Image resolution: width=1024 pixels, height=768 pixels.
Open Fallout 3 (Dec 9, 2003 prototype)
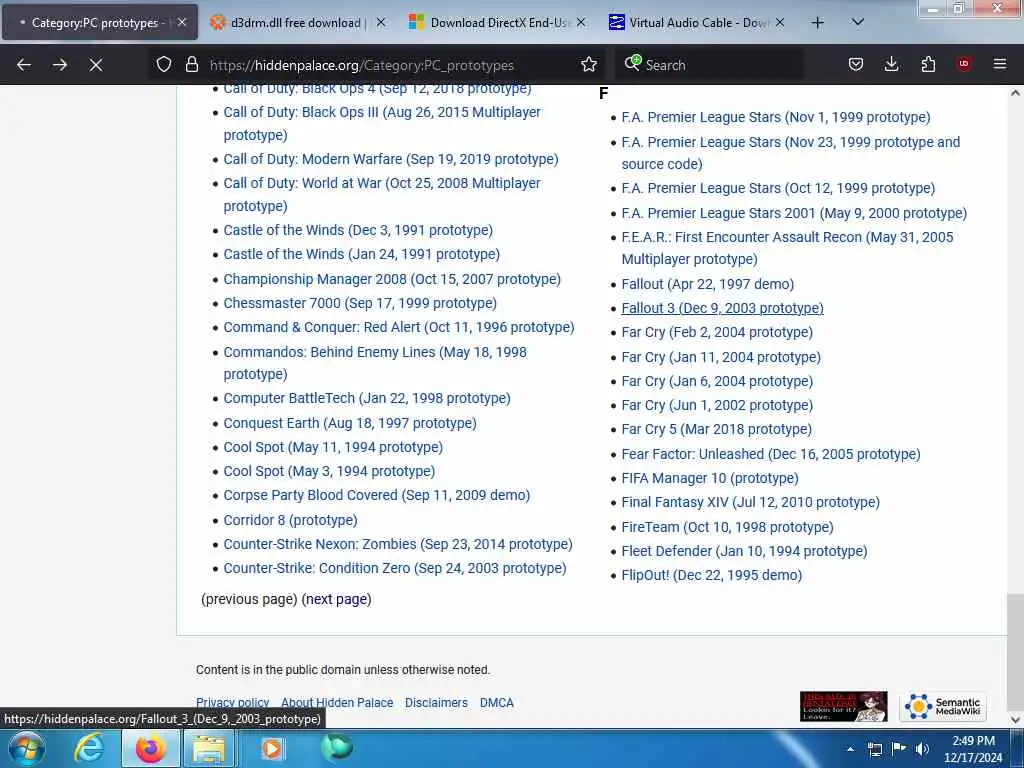pyautogui.click(x=722, y=308)
